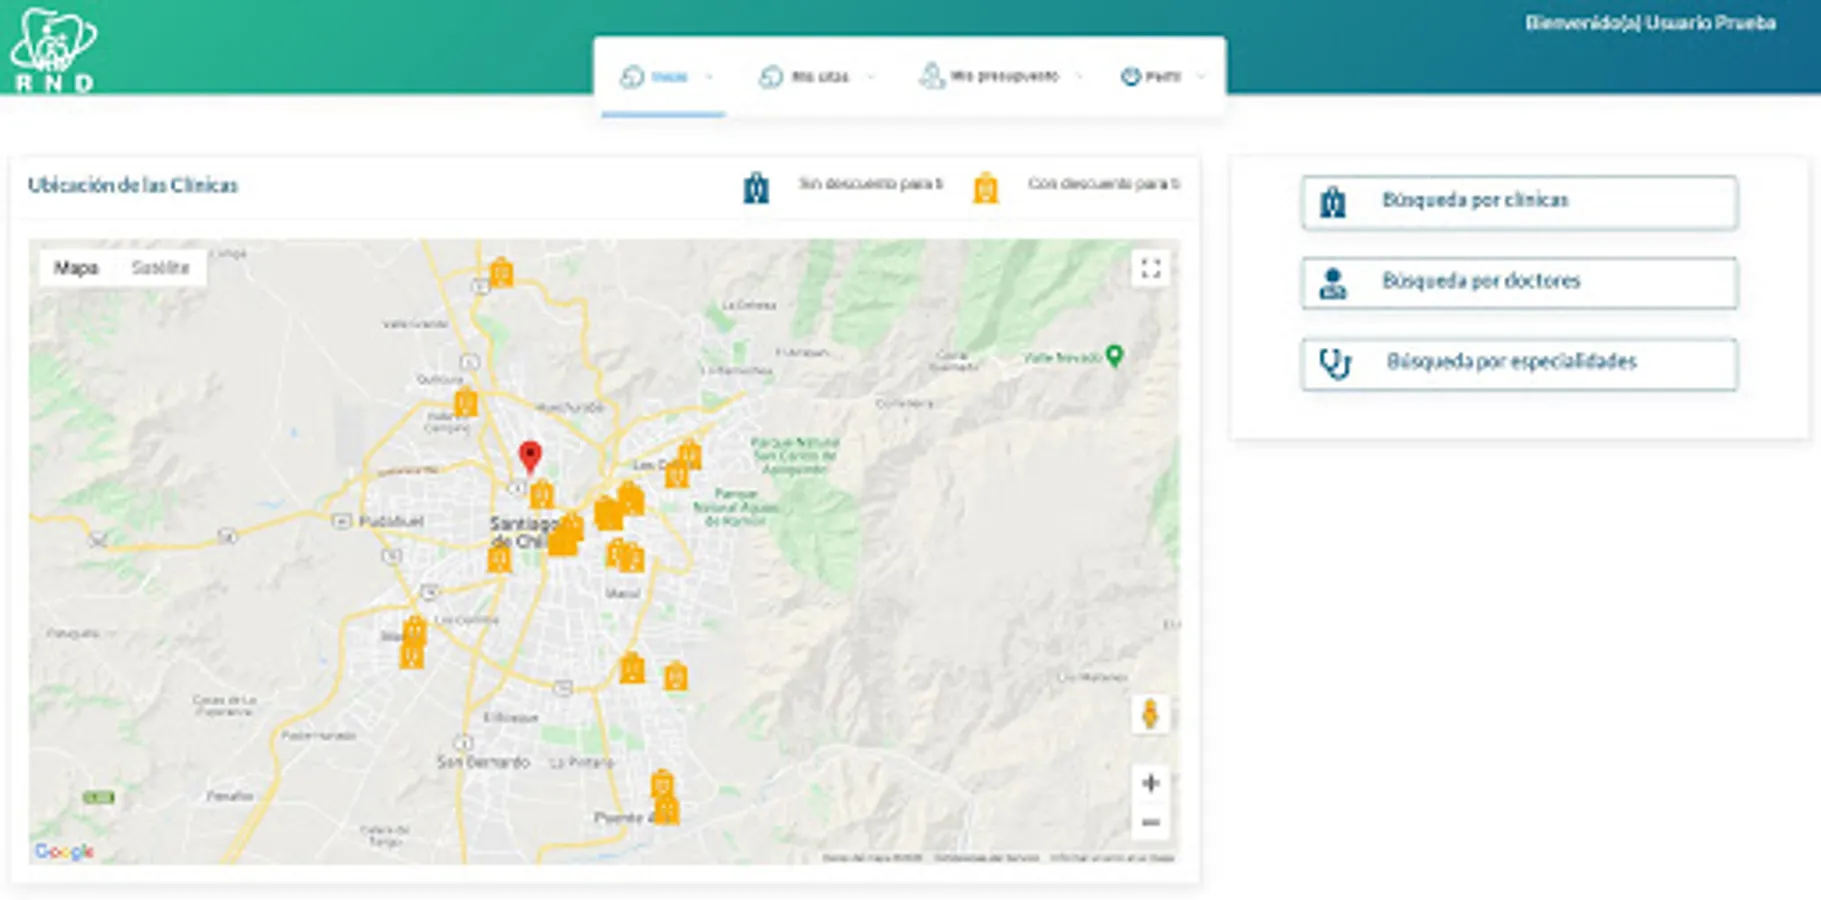Click Búsqueda por clínicas button

1519,202
